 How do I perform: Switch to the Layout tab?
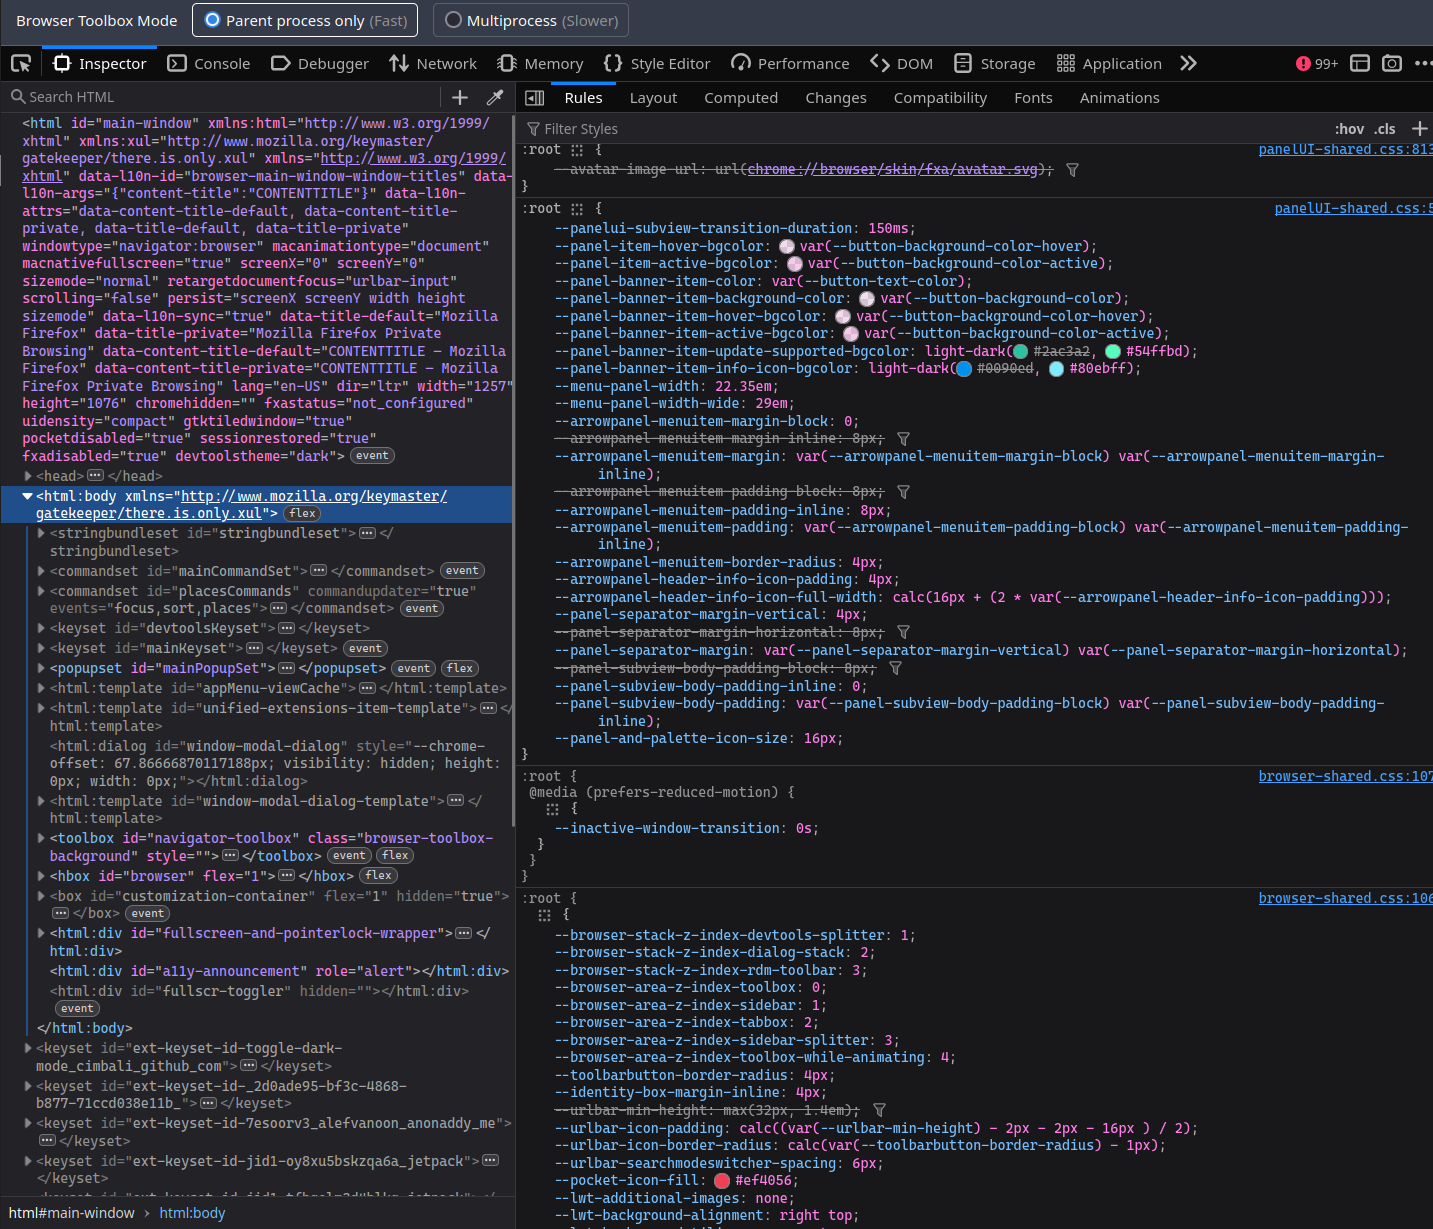(x=653, y=97)
